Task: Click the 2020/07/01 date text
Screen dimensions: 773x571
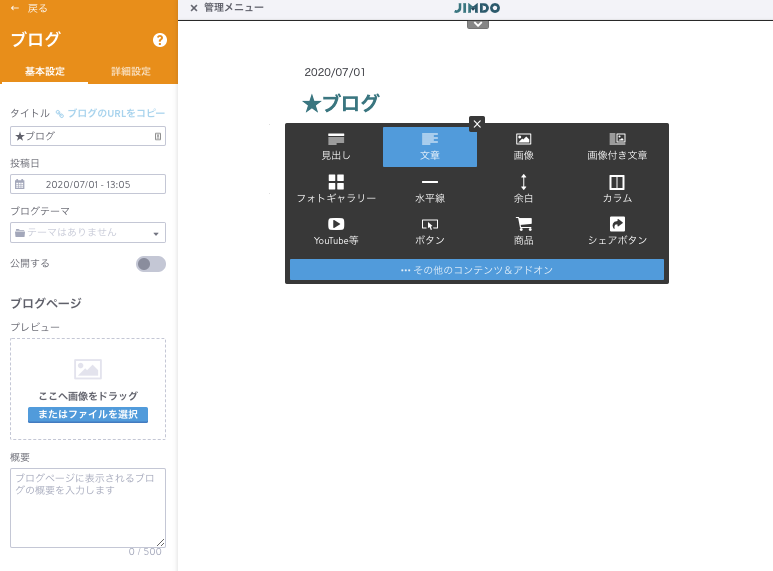Action: click(x=335, y=72)
